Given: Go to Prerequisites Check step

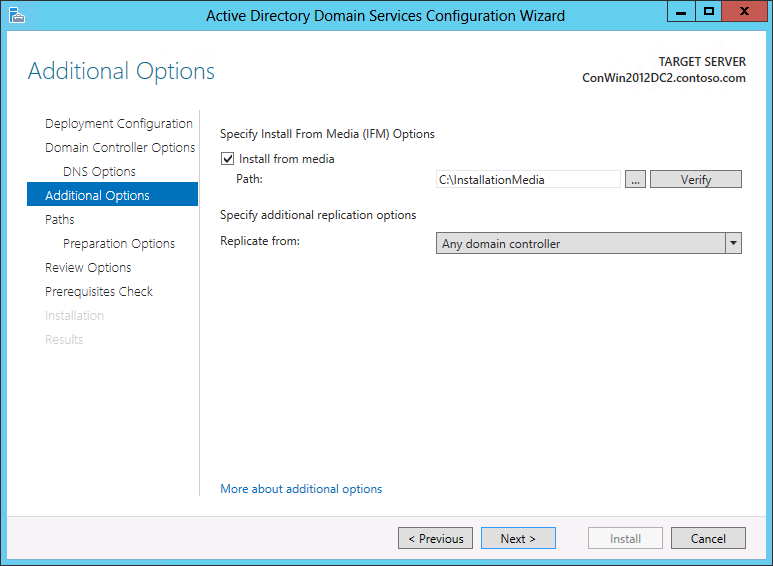Looking at the screenshot, I should click(99, 291).
